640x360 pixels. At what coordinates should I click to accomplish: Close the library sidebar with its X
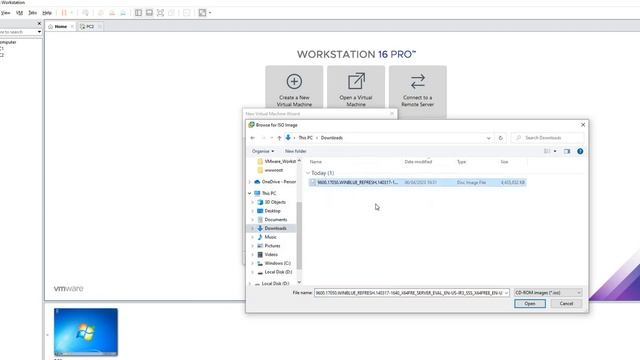pos(39,24)
